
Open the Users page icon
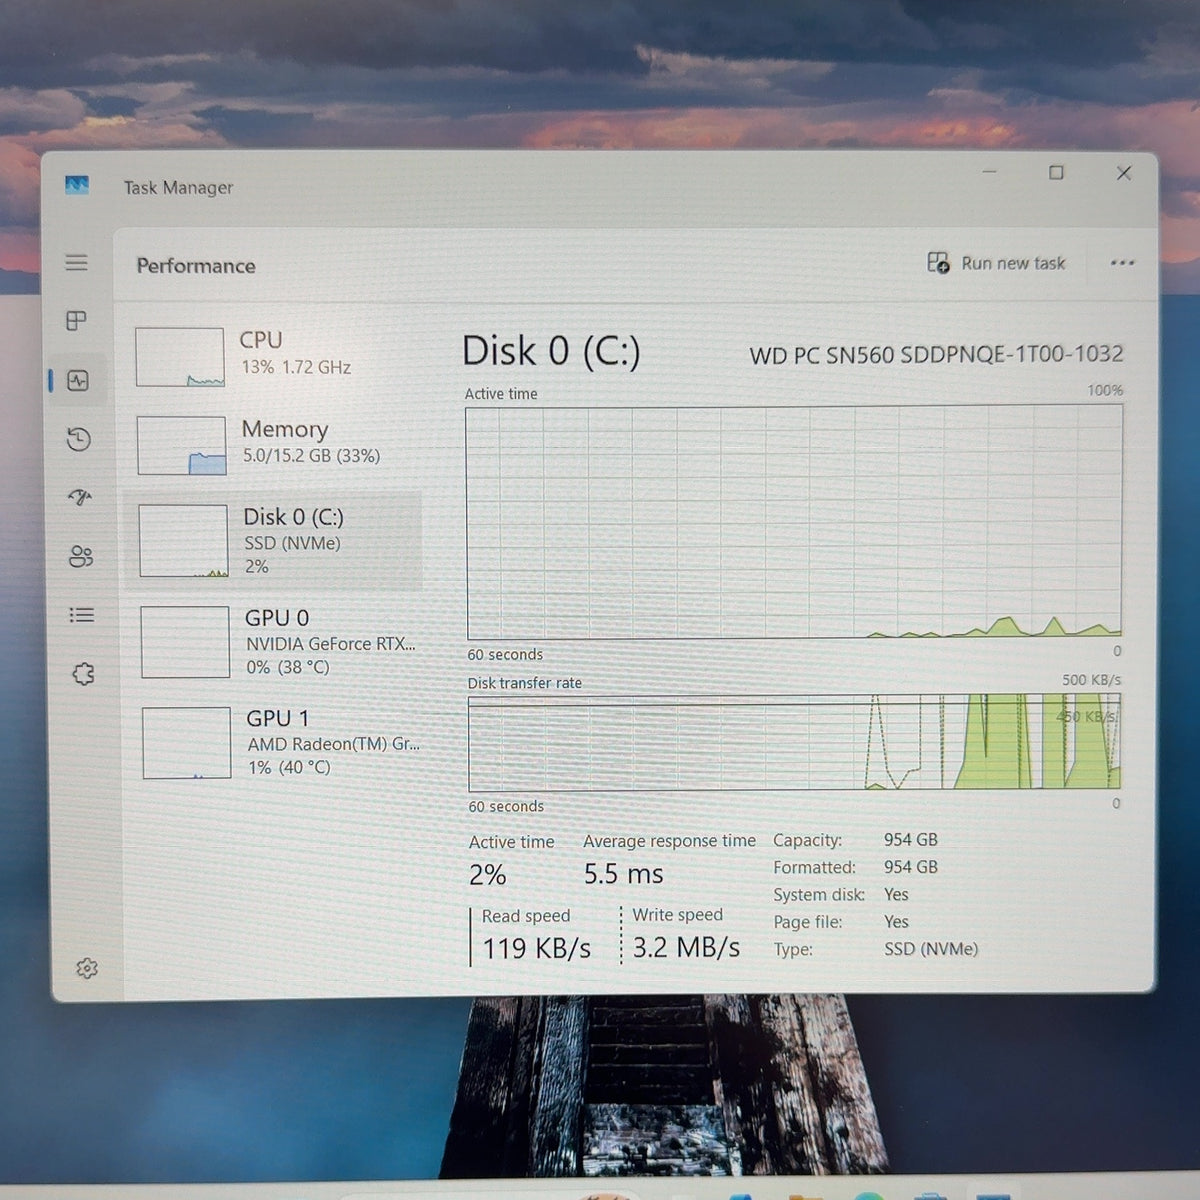(x=81, y=556)
